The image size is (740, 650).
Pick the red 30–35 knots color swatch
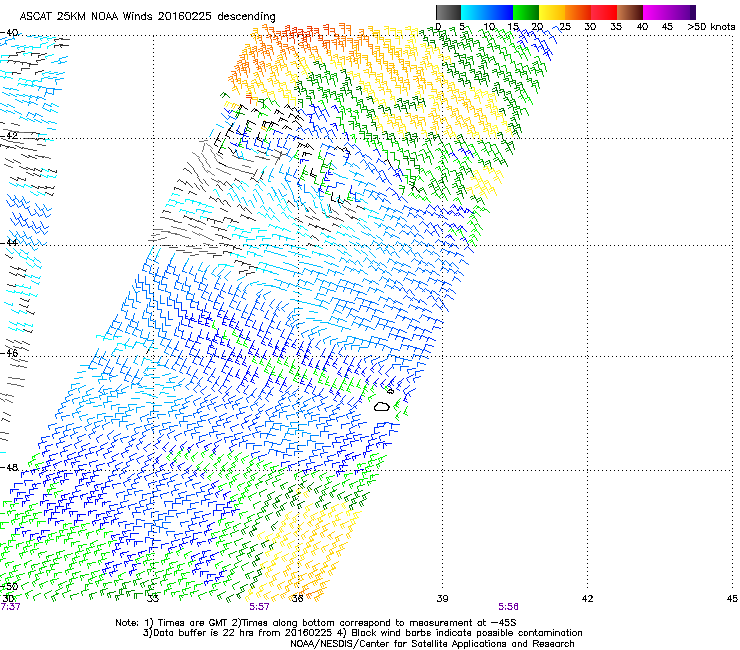(x=604, y=12)
